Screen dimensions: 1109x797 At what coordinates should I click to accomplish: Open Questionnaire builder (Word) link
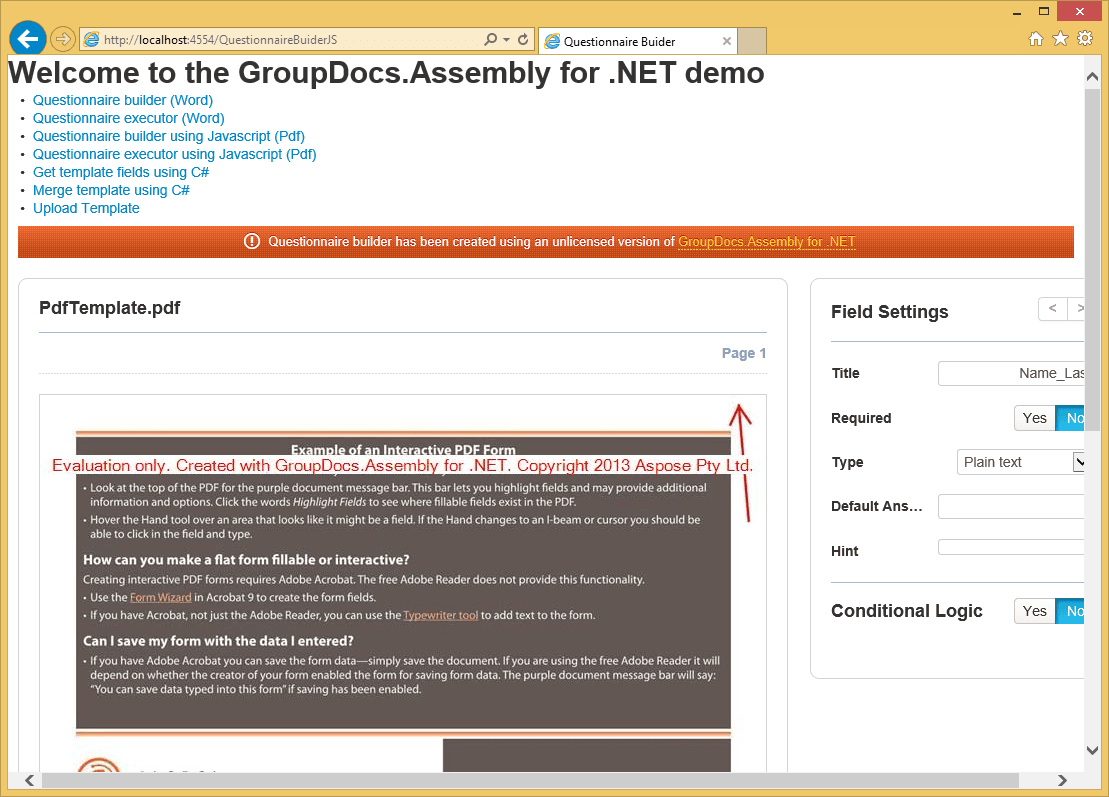click(x=122, y=100)
